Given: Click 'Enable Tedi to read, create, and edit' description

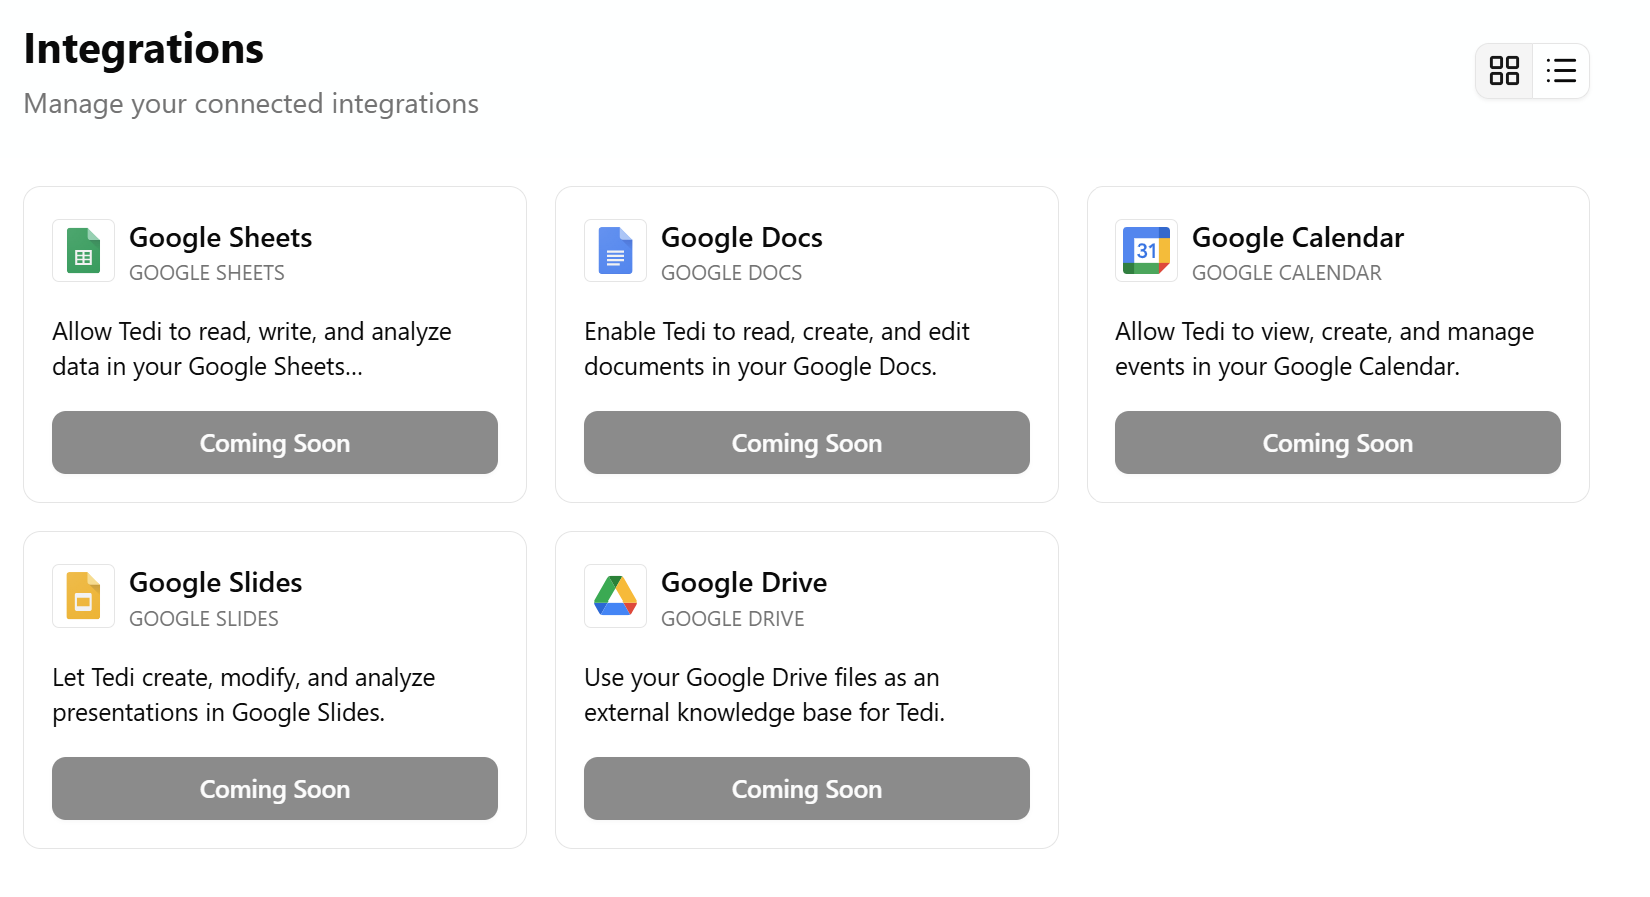Looking at the screenshot, I should coord(777,349).
